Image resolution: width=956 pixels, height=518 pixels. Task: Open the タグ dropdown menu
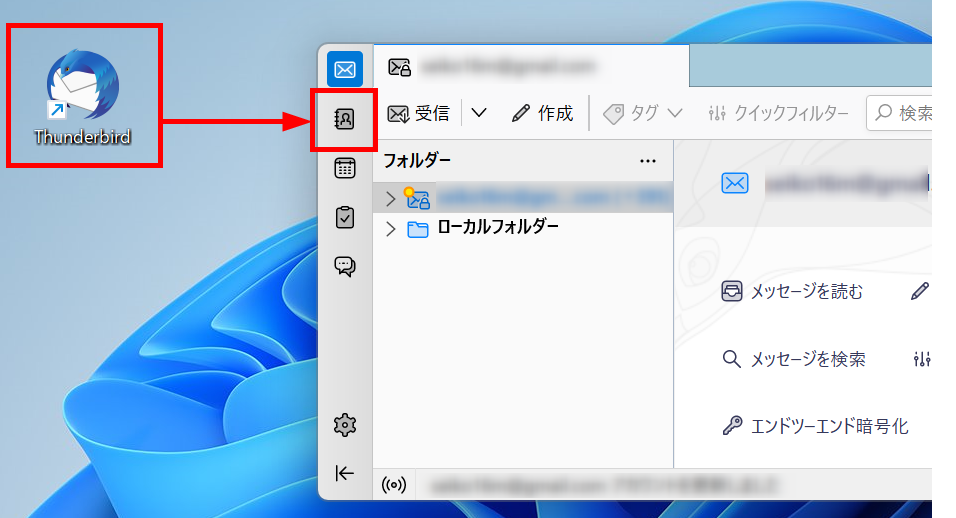point(643,113)
